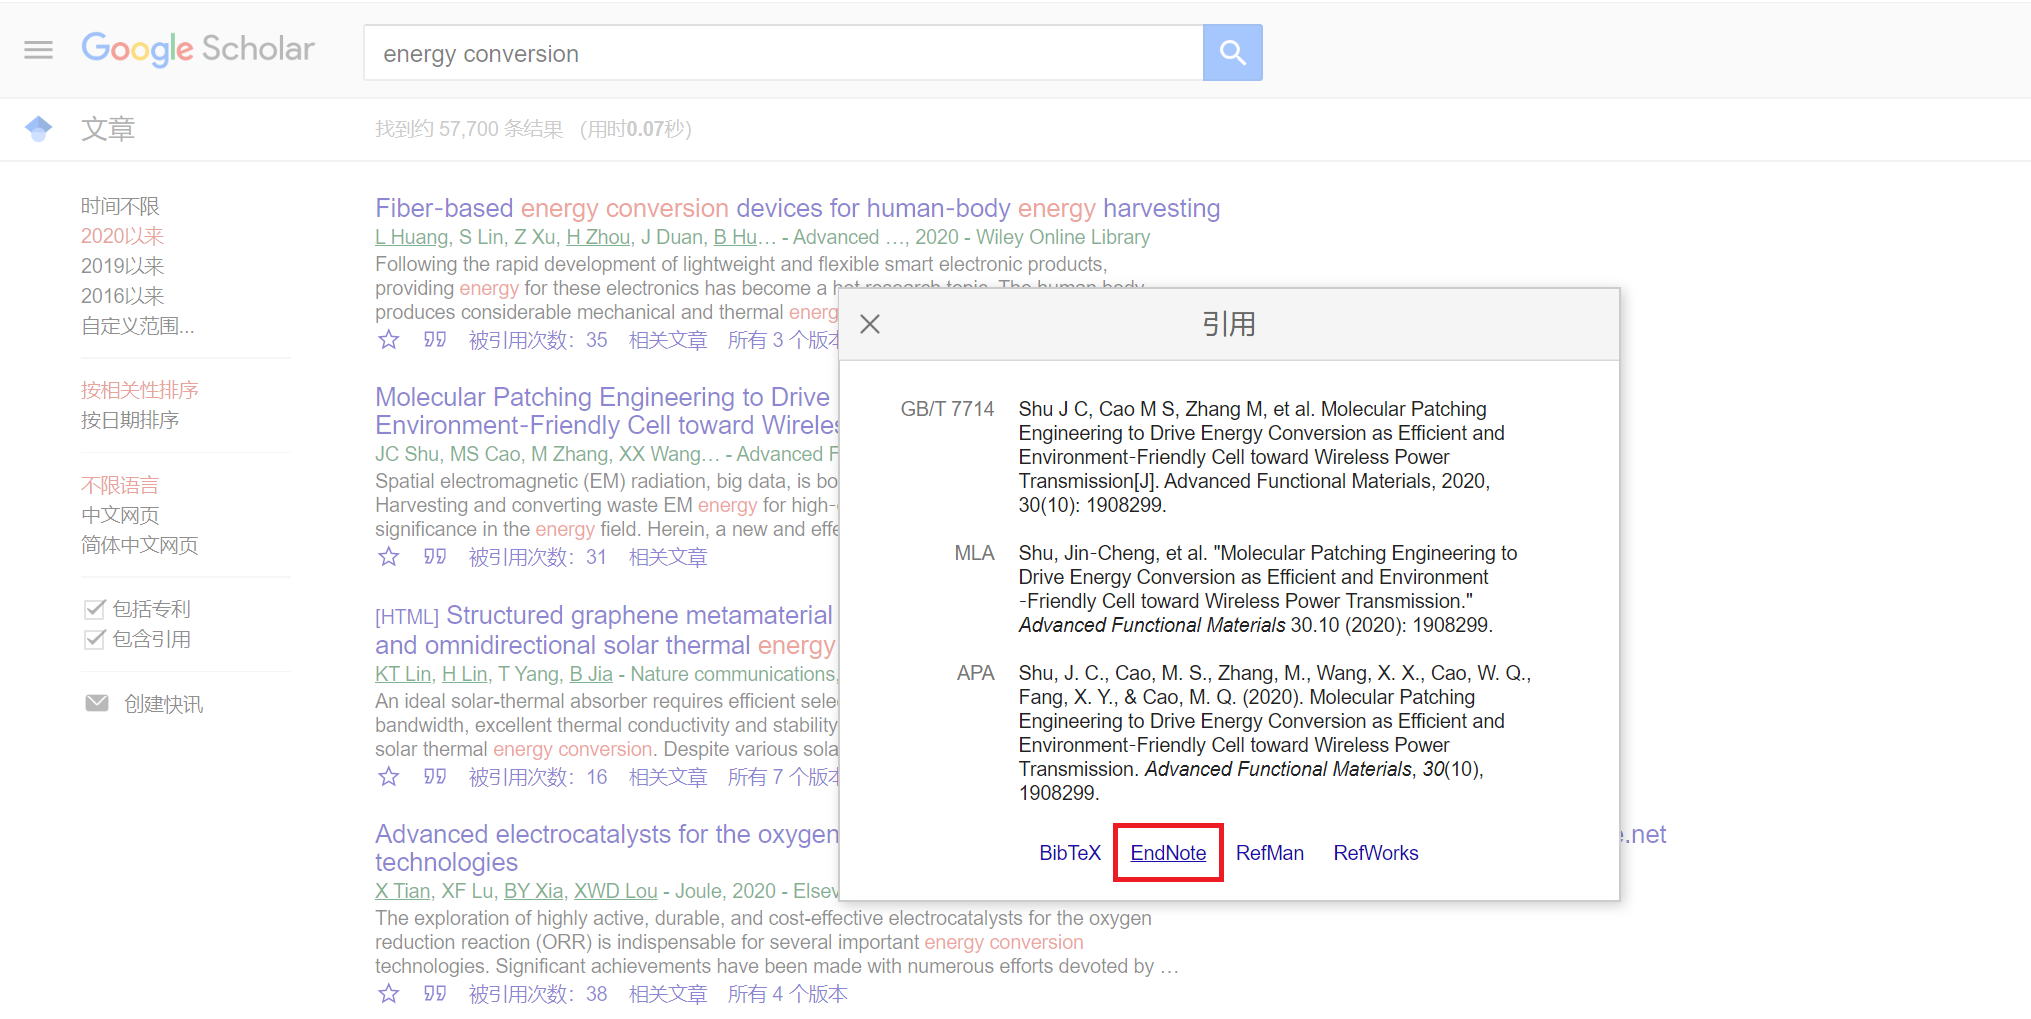Click the 文章 section label
2031x1019 pixels.
[x=108, y=129]
